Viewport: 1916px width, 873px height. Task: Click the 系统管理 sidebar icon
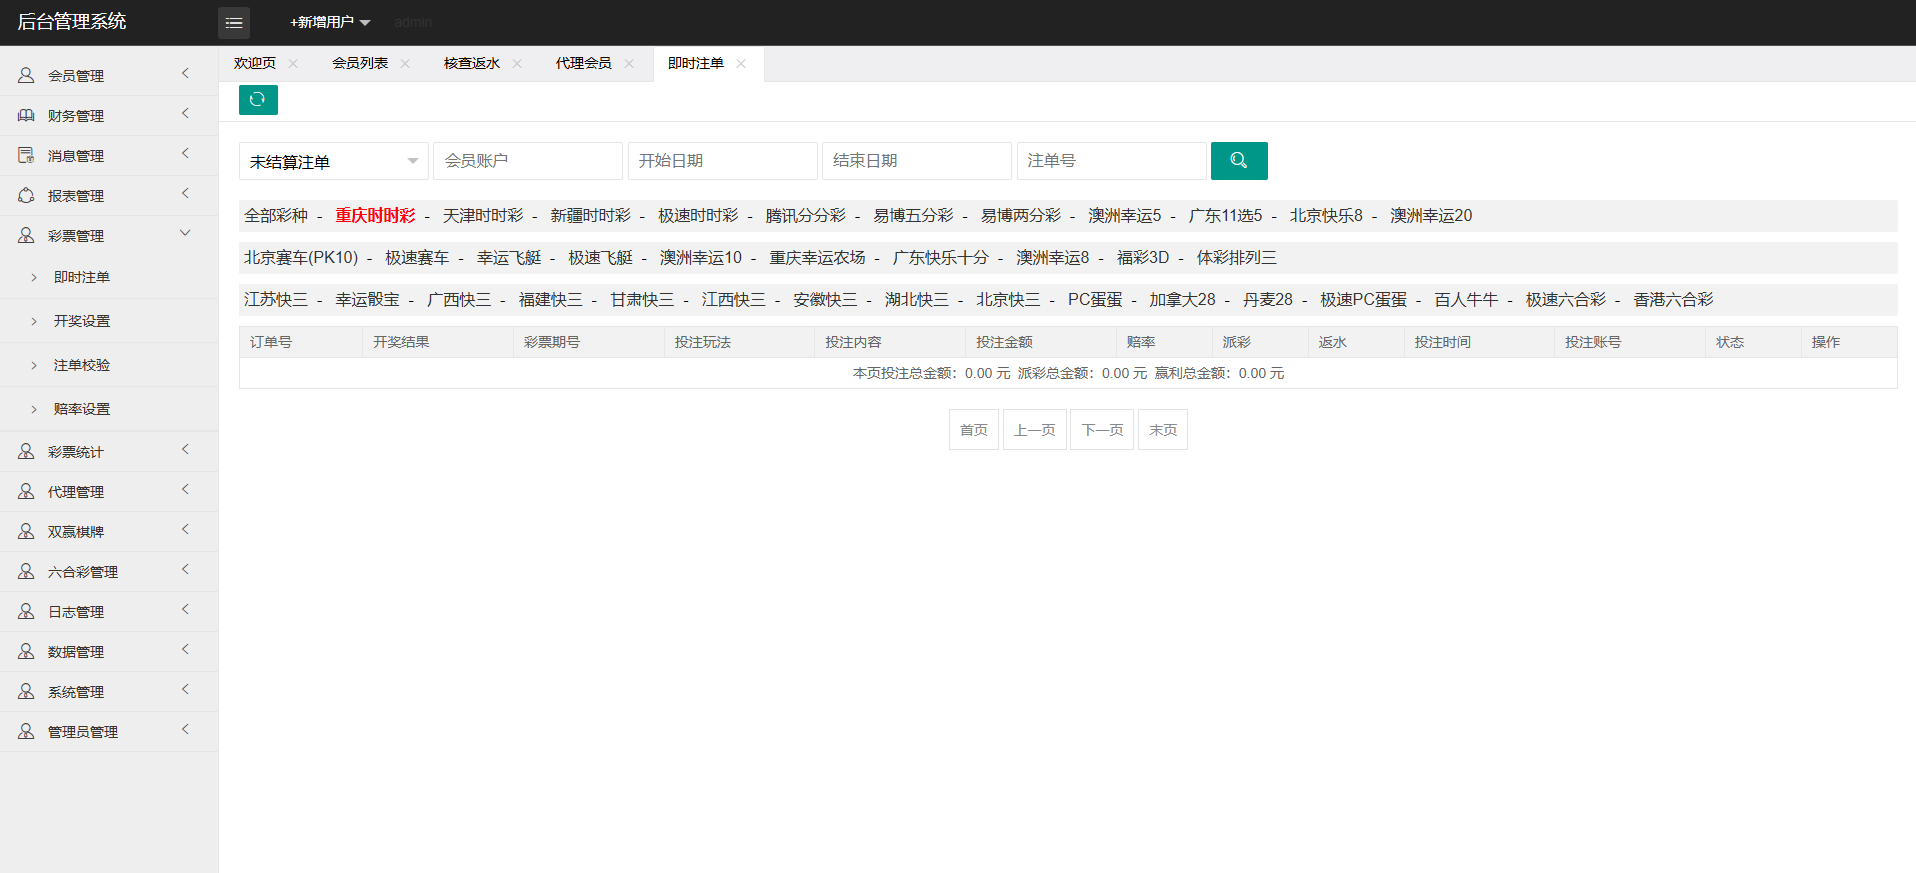pyautogui.click(x=26, y=691)
